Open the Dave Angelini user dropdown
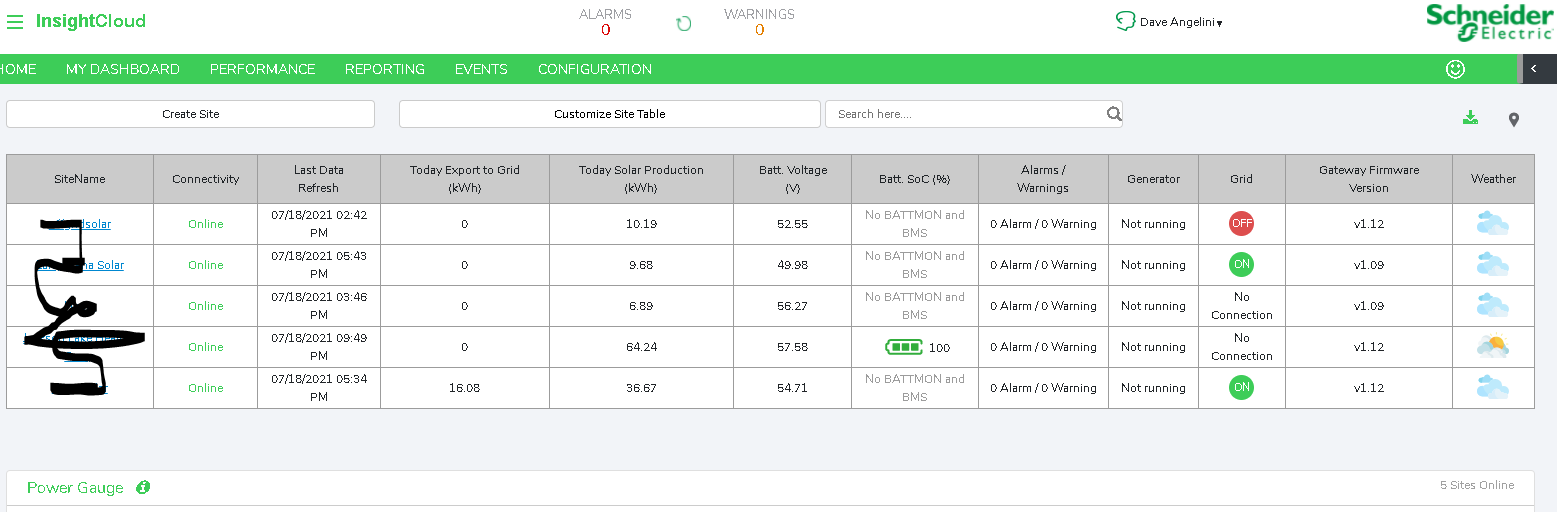This screenshot has height=512, width=1557. 1181,22
